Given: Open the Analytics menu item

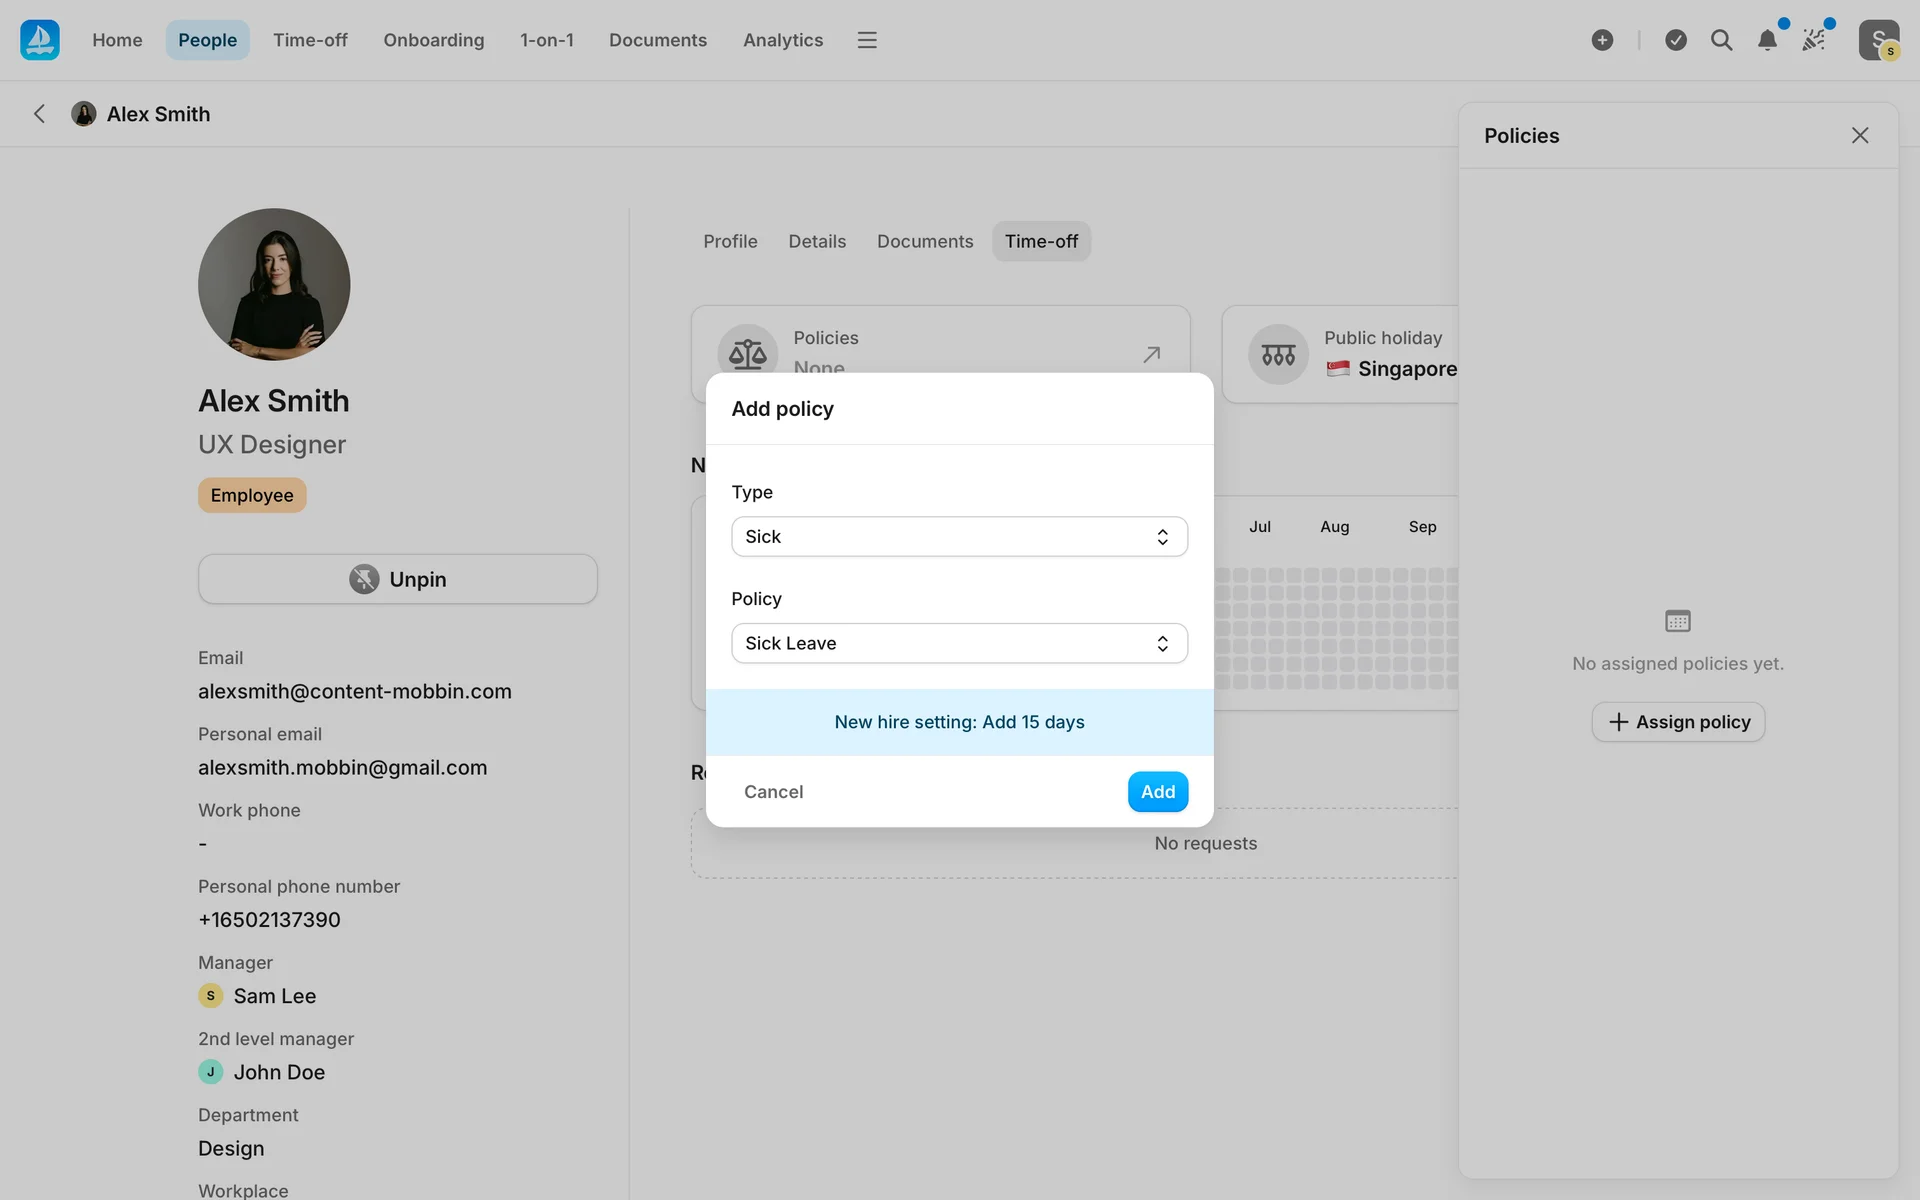Looking at the screenshot, I should coord(782,40).
